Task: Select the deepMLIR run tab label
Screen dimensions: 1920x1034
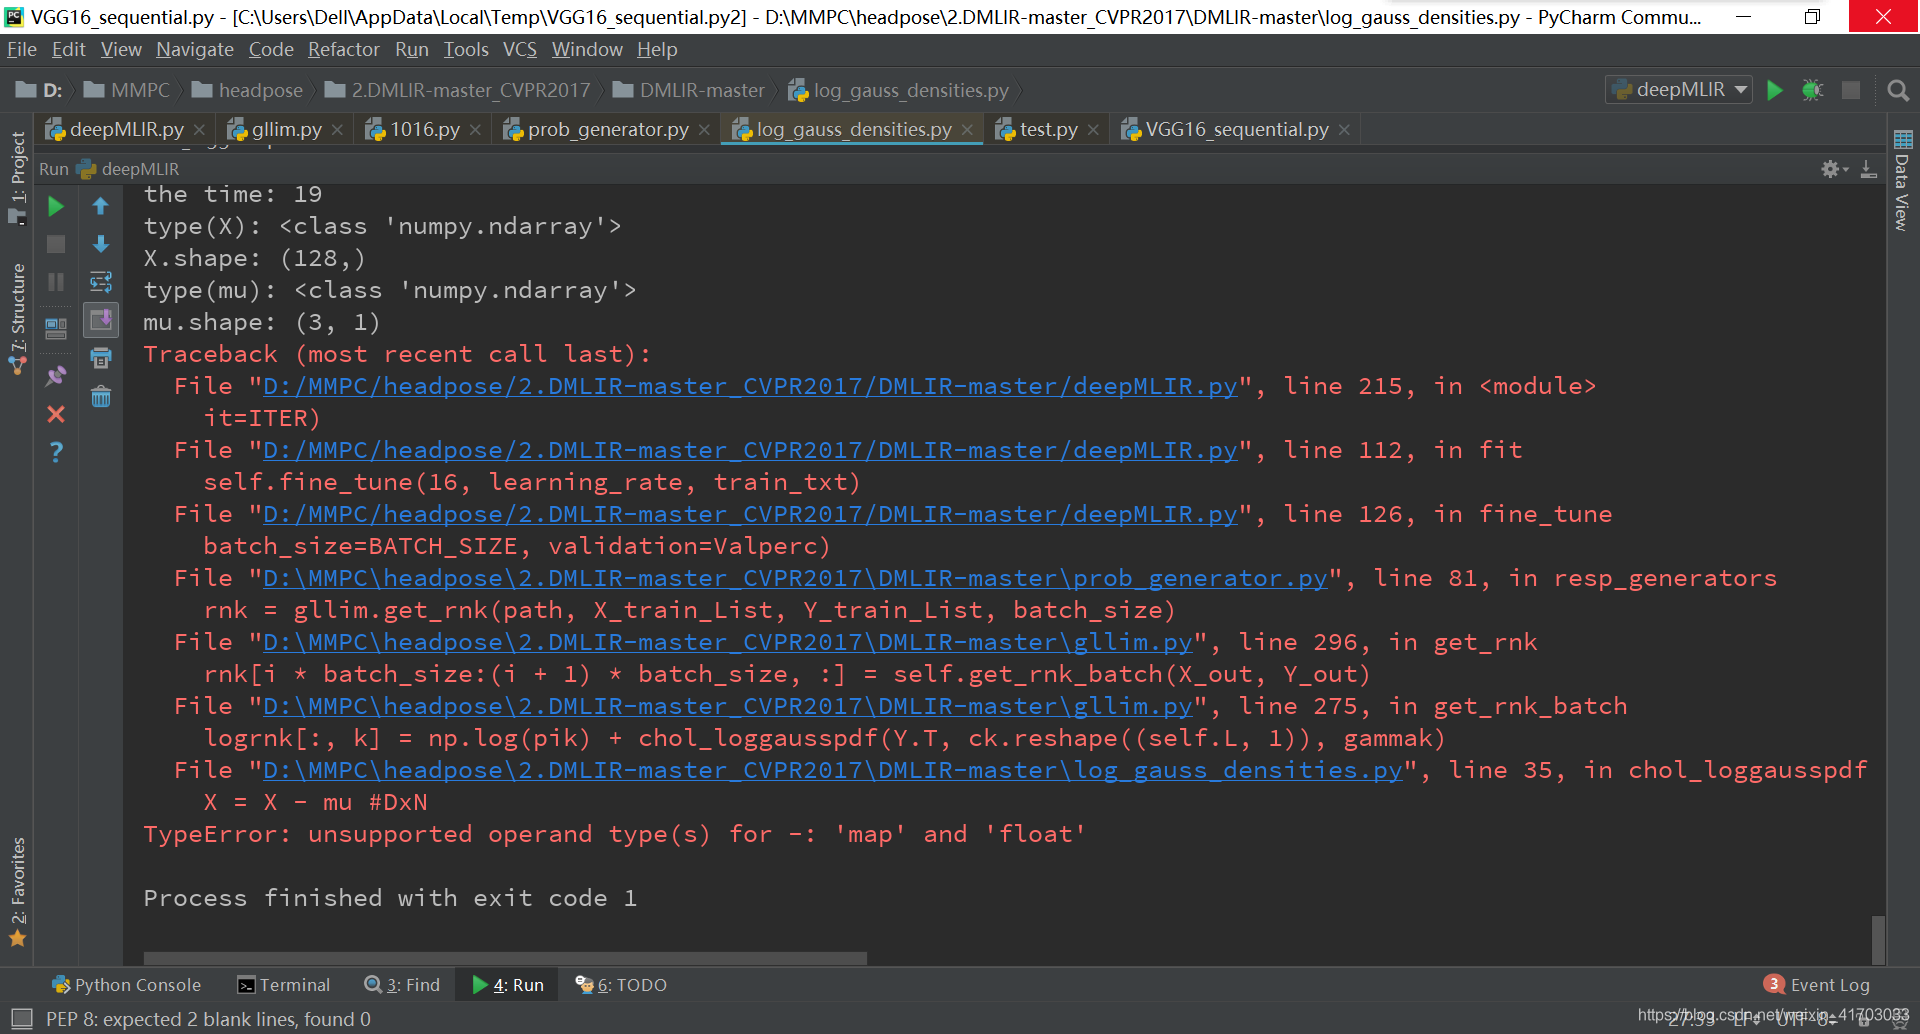Action: pyautogui.click(x=130, y=169)
